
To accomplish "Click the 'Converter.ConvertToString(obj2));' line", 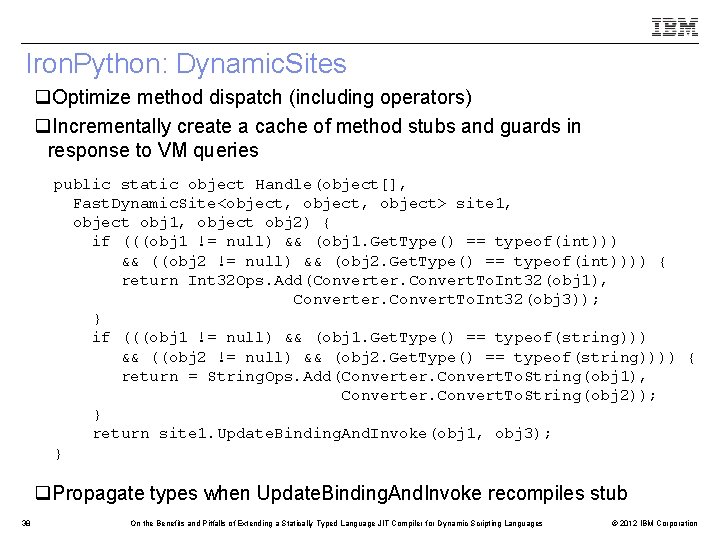I will (x=498, y=396).
